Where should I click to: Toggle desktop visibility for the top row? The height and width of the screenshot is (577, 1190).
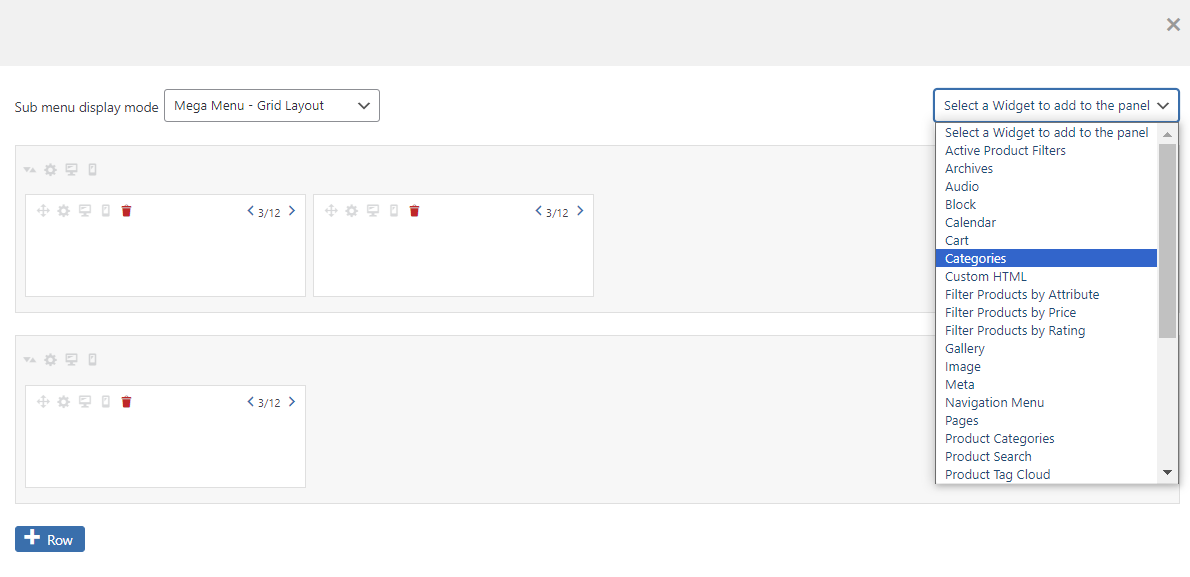point(70,169)
